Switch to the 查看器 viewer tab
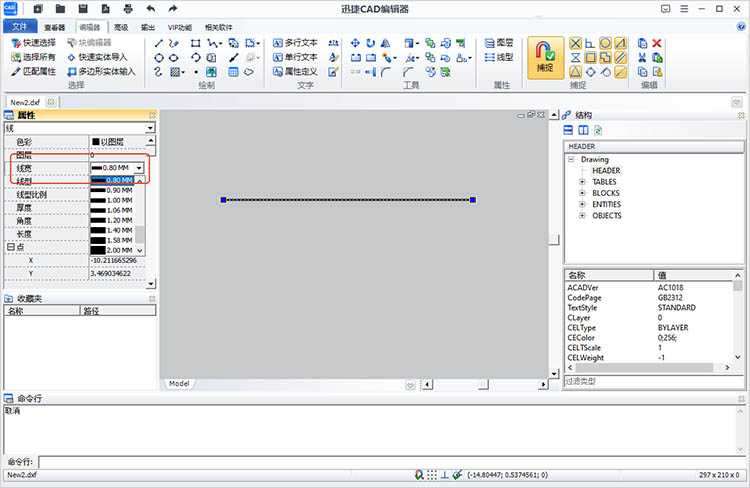This screenshot has height=488, width=750. 55,27
